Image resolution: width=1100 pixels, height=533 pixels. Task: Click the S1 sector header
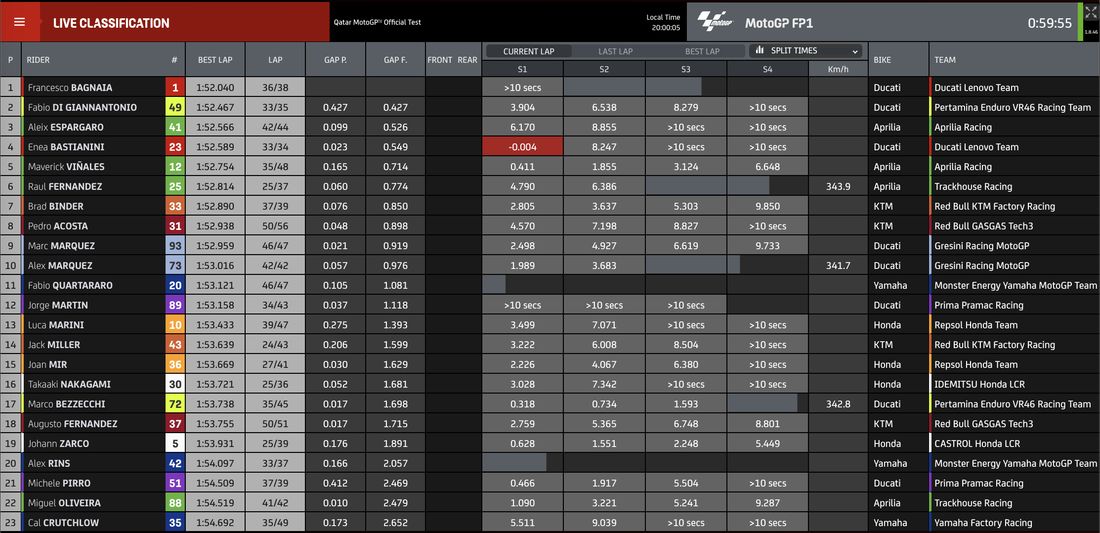(523, 69)
